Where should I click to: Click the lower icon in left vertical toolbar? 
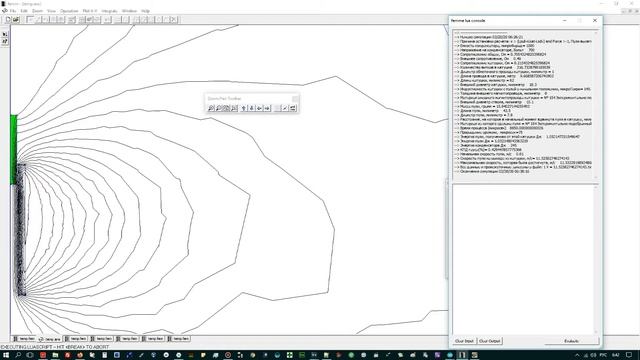pos(5,41)
